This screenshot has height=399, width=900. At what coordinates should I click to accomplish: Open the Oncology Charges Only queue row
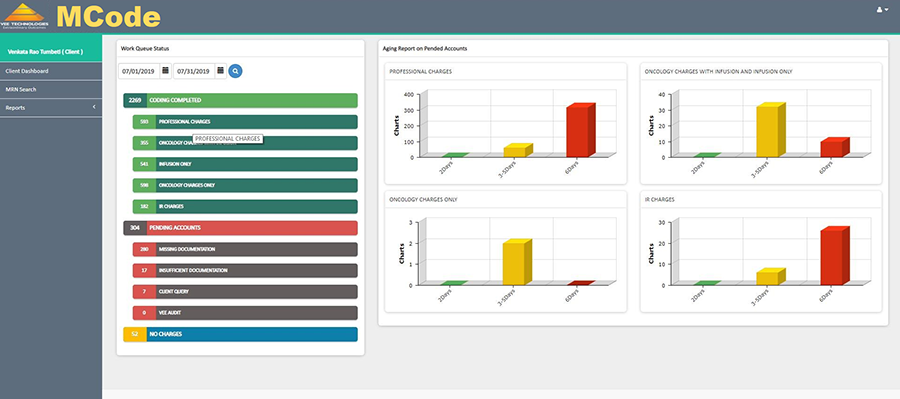tap(245, 185)
